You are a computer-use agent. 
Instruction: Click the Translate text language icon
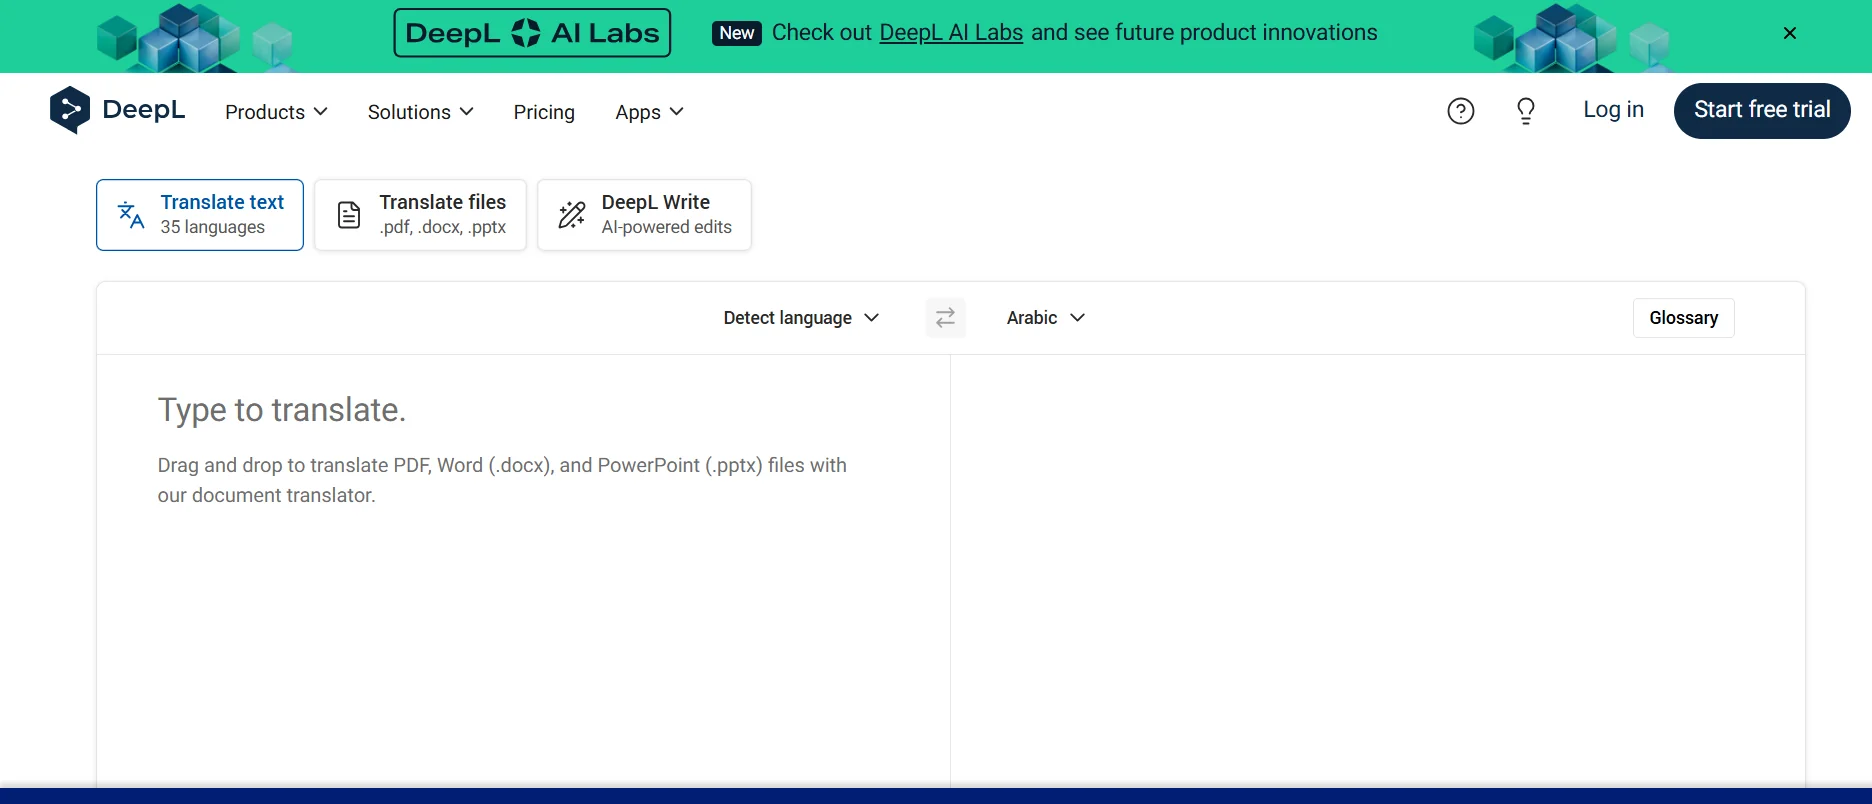click(131, 215)
